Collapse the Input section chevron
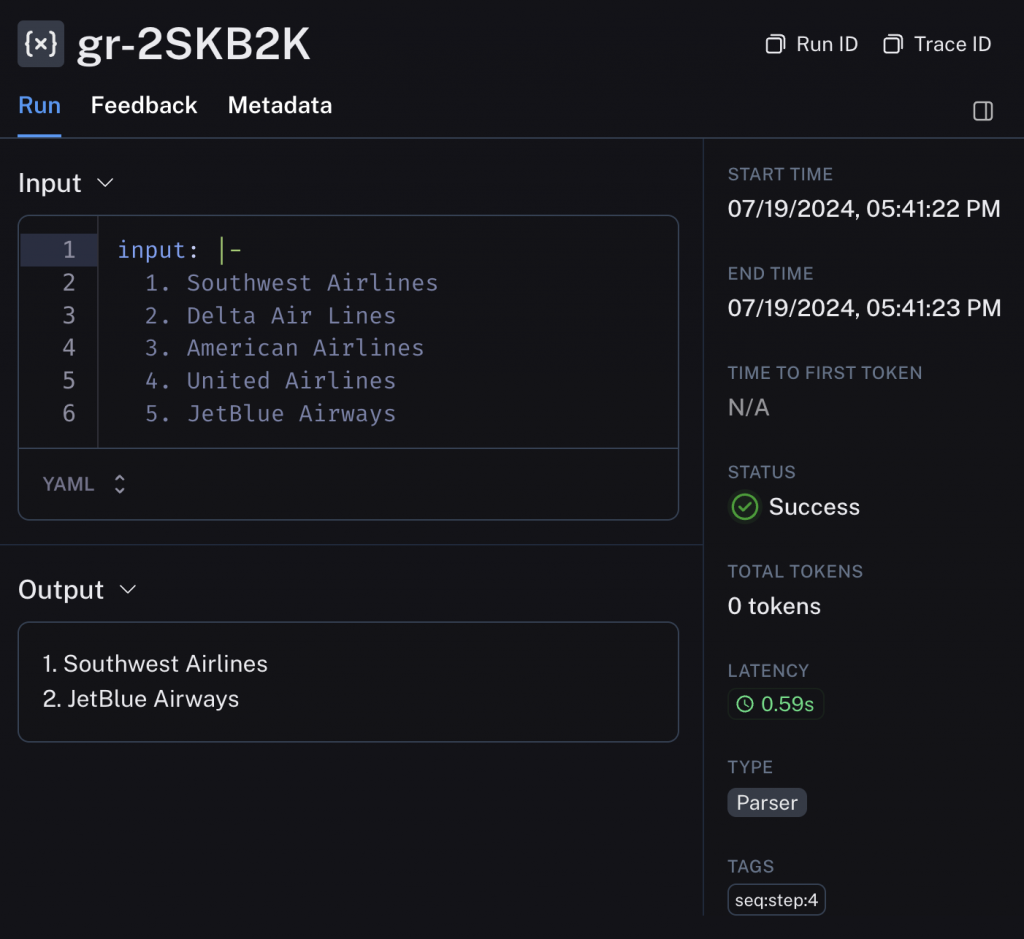The height and width of the screenshot is (939, 1024). [x=105, y=183]
